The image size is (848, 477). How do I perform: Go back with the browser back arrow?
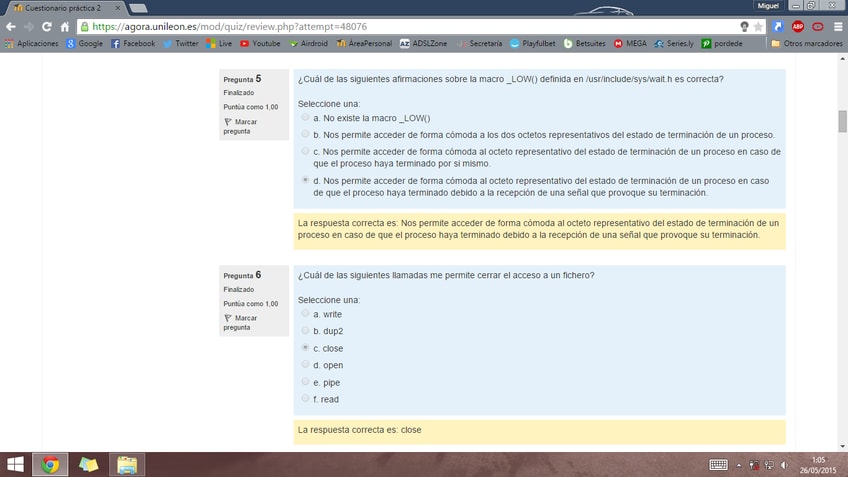coord(11,26)
